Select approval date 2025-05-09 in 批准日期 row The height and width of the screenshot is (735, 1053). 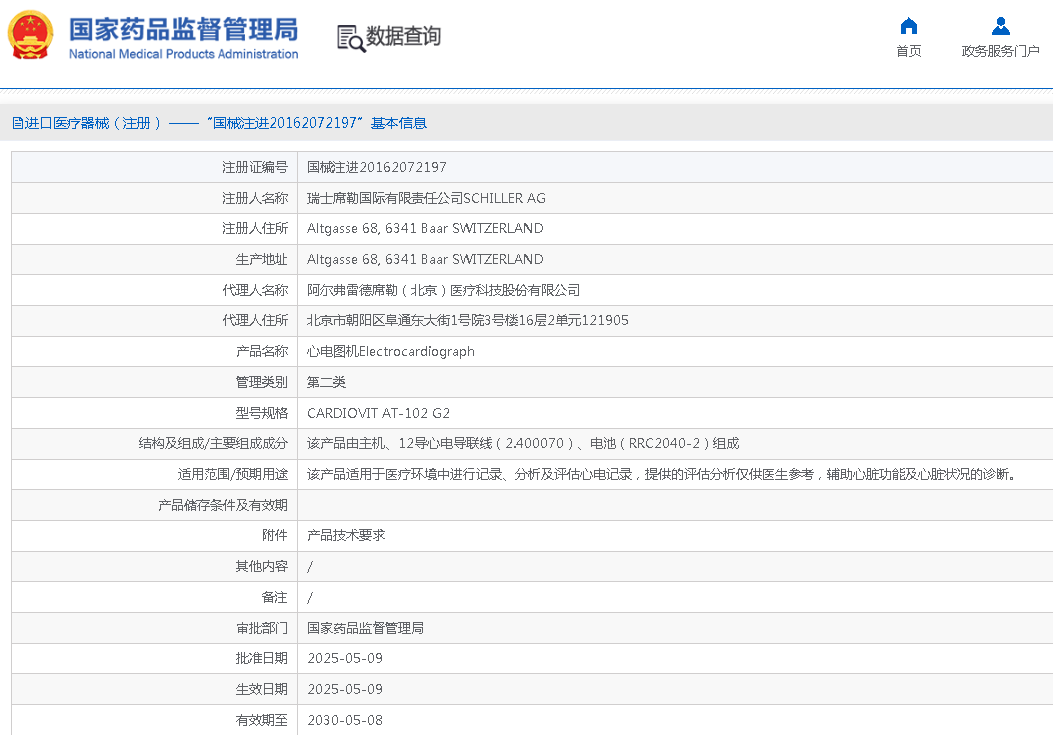click(345, 658)
